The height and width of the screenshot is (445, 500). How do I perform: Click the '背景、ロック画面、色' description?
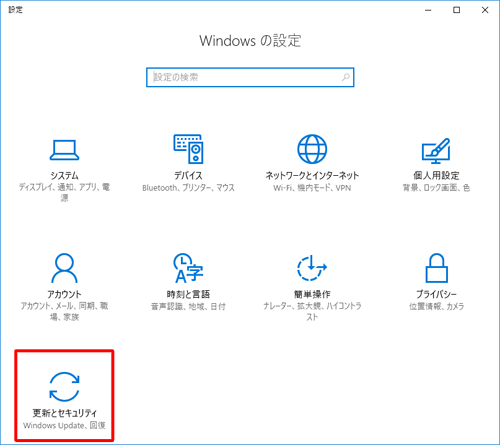point(436,188)
